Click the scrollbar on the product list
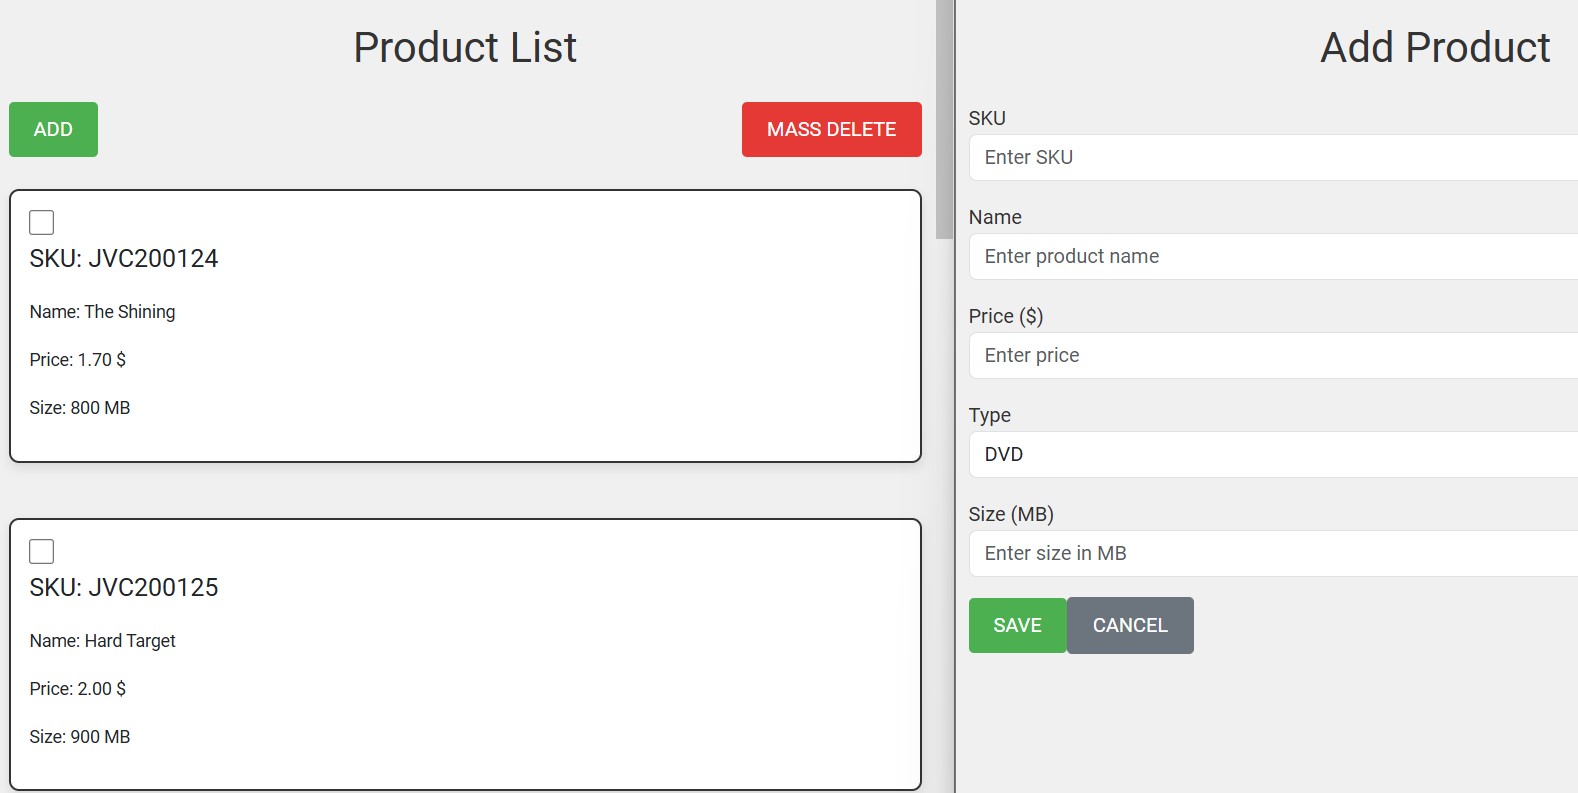 [945, 120]
